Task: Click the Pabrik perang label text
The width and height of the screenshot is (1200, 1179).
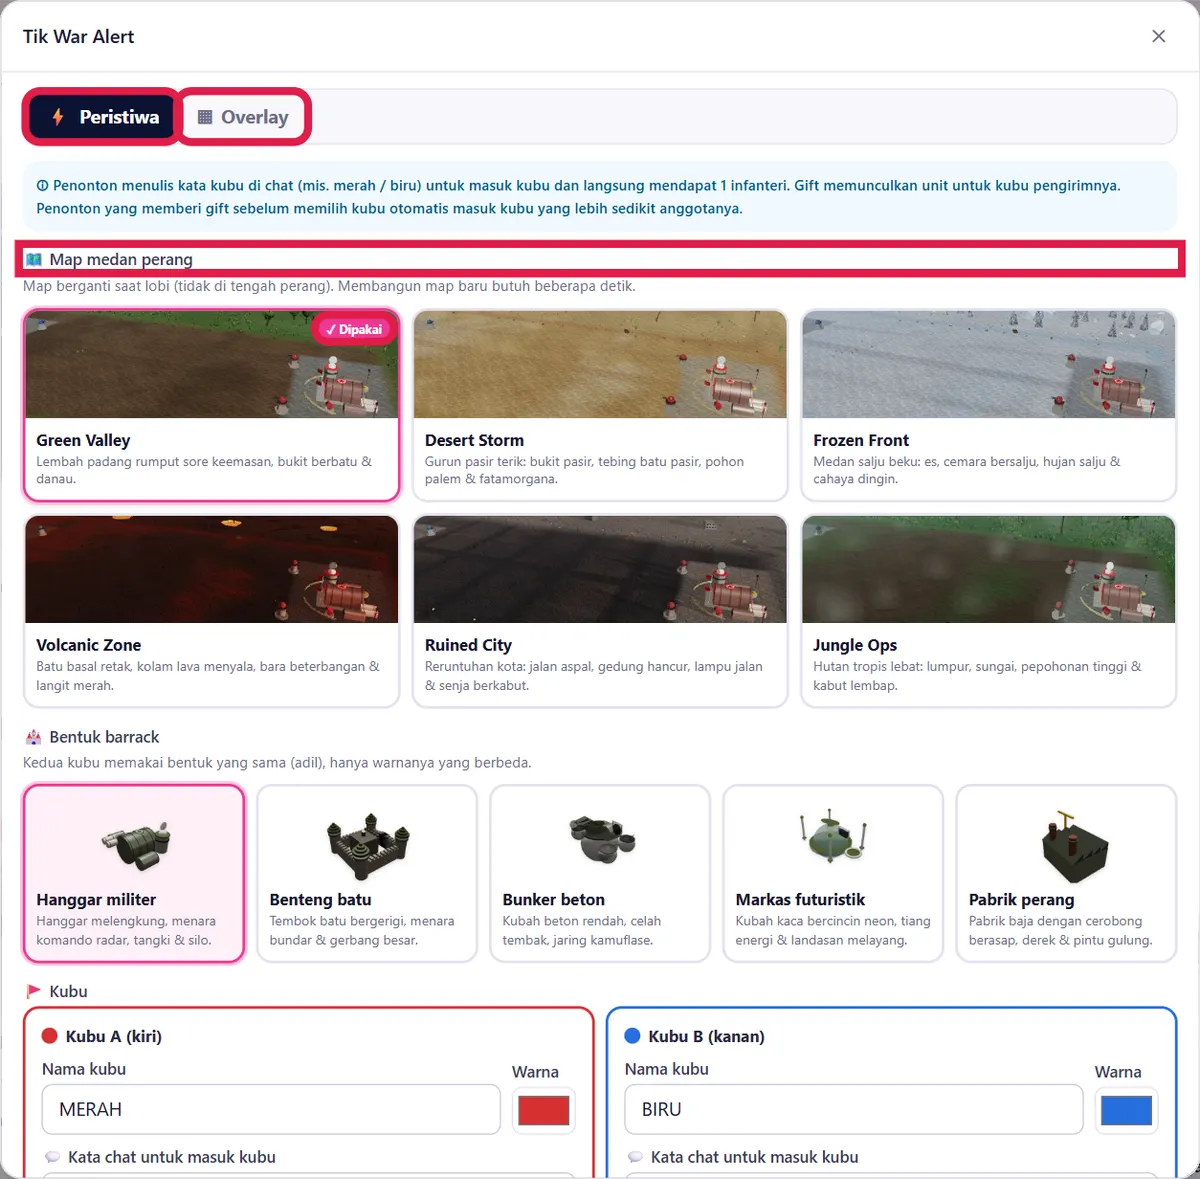Action: [1021, 900]
